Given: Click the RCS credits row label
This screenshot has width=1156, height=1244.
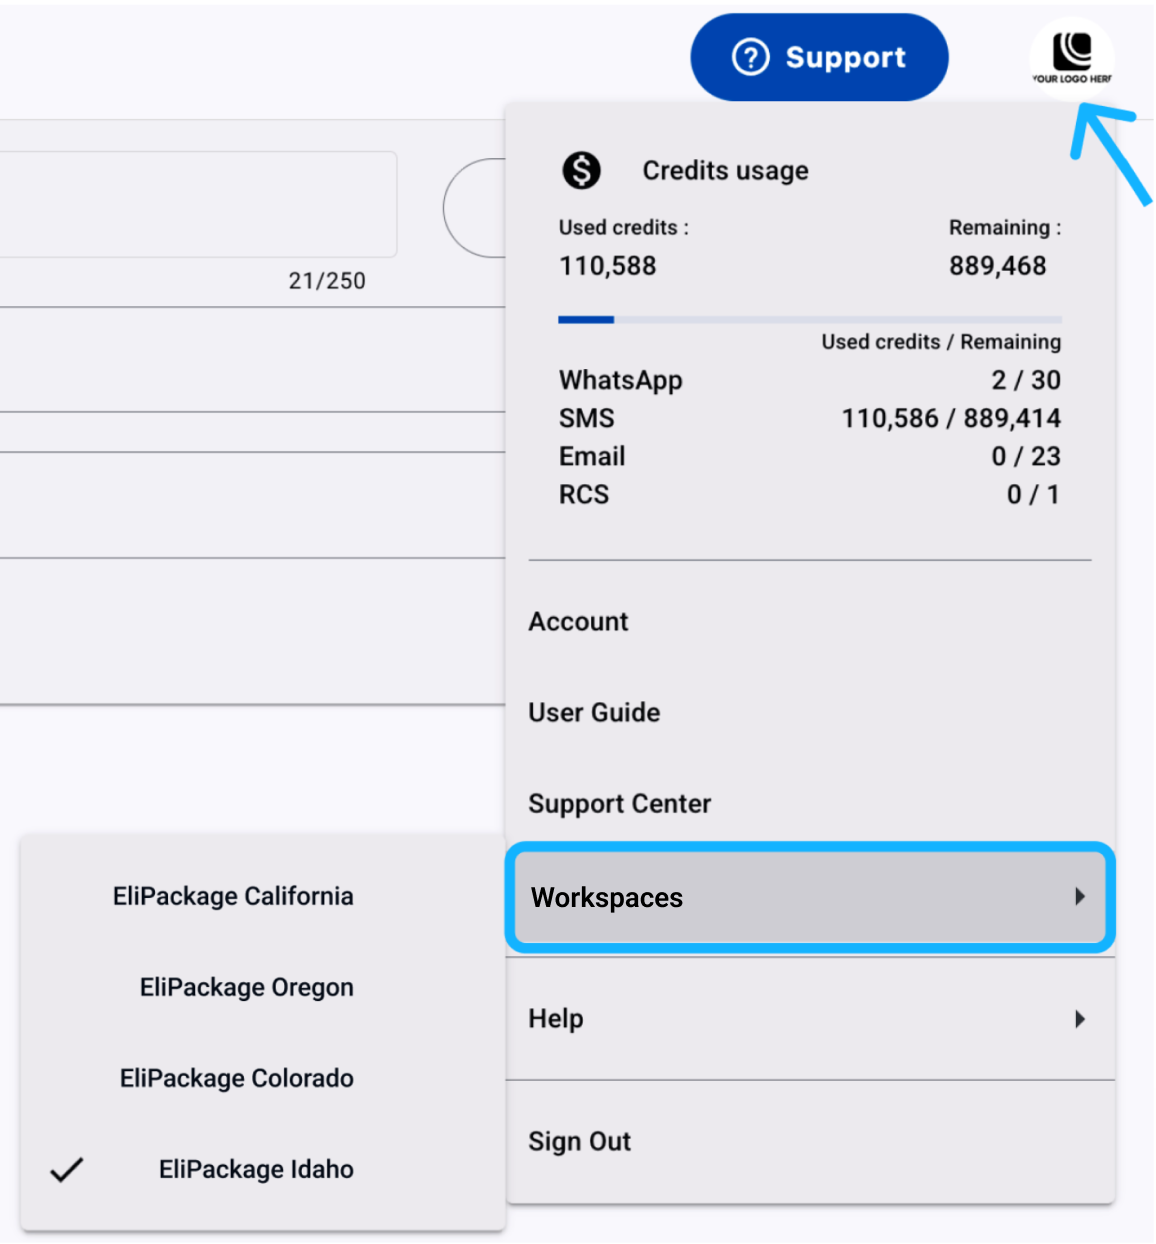Looking at the screenshot, I should (x=584, y=494).
